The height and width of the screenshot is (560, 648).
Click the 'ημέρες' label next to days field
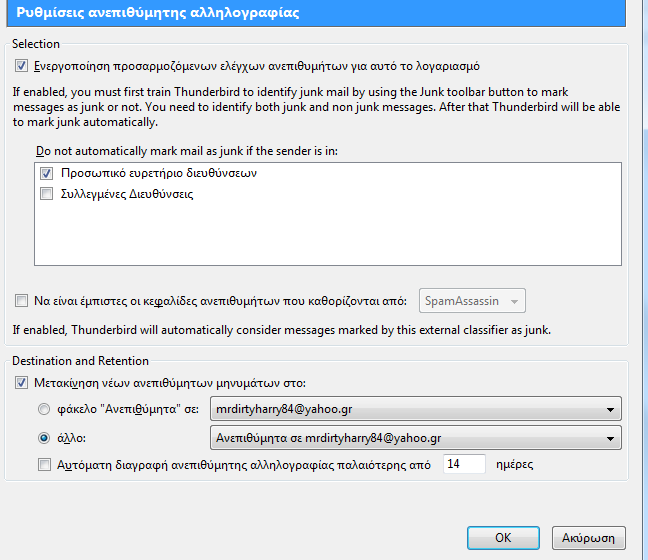click(515, 465)
